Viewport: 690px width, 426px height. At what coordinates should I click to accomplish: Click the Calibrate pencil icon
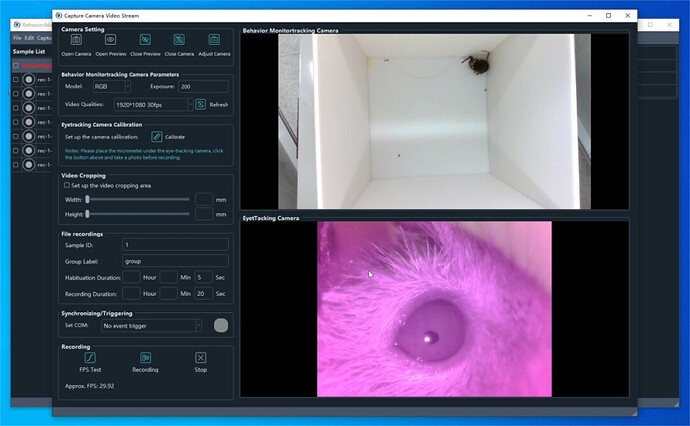[x=157, y=136]
